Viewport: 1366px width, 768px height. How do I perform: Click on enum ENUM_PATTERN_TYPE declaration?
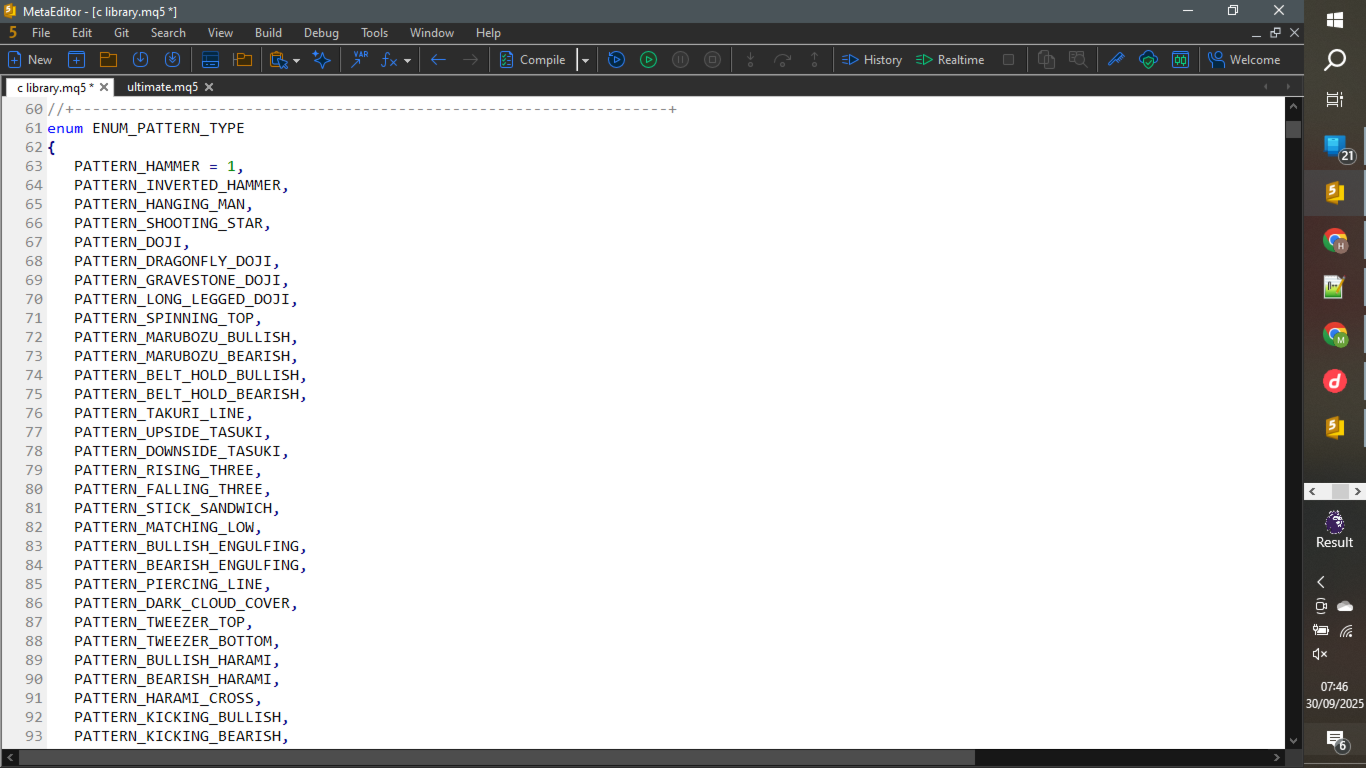[146, 128]
